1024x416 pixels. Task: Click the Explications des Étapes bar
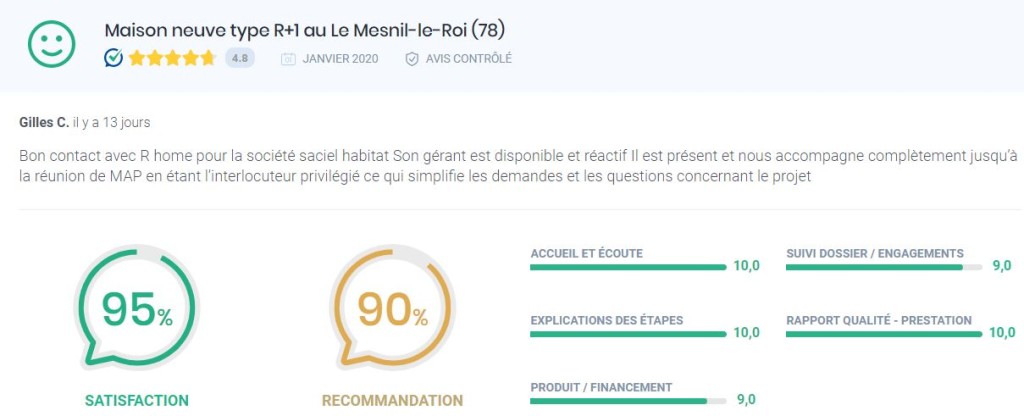[x=628, y=334]
